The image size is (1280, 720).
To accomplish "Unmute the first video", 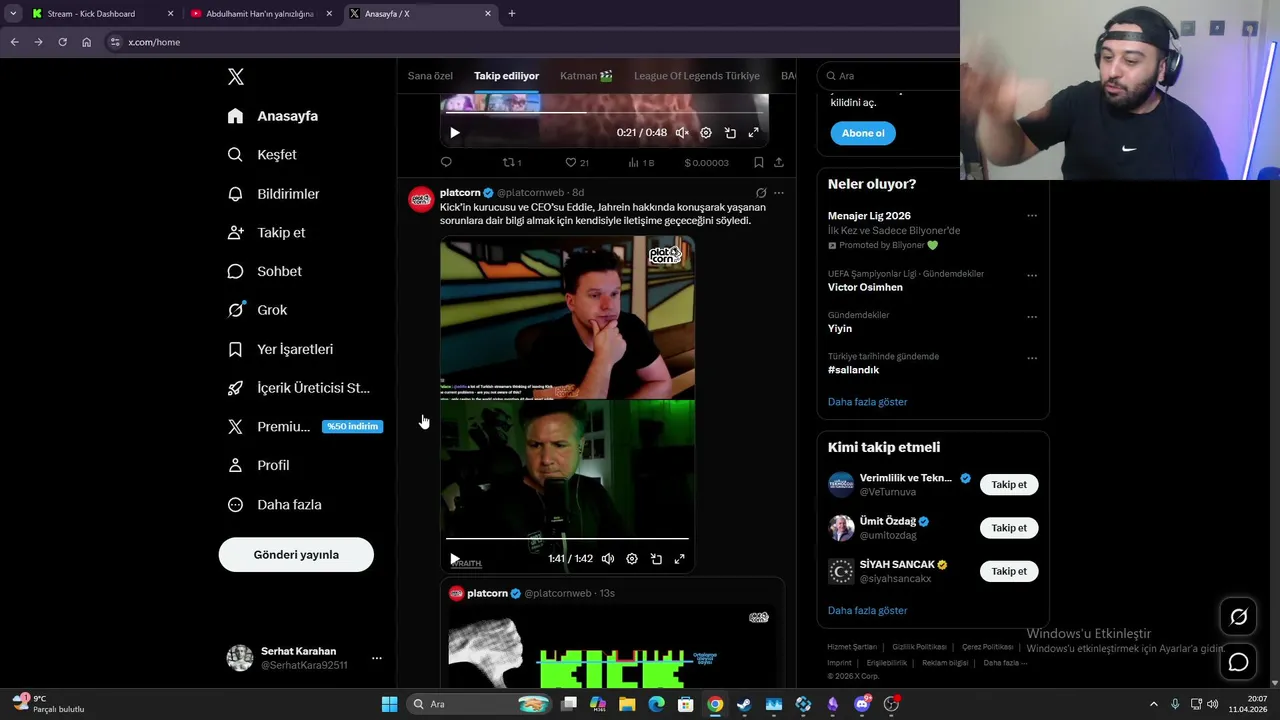I will 682,133.
